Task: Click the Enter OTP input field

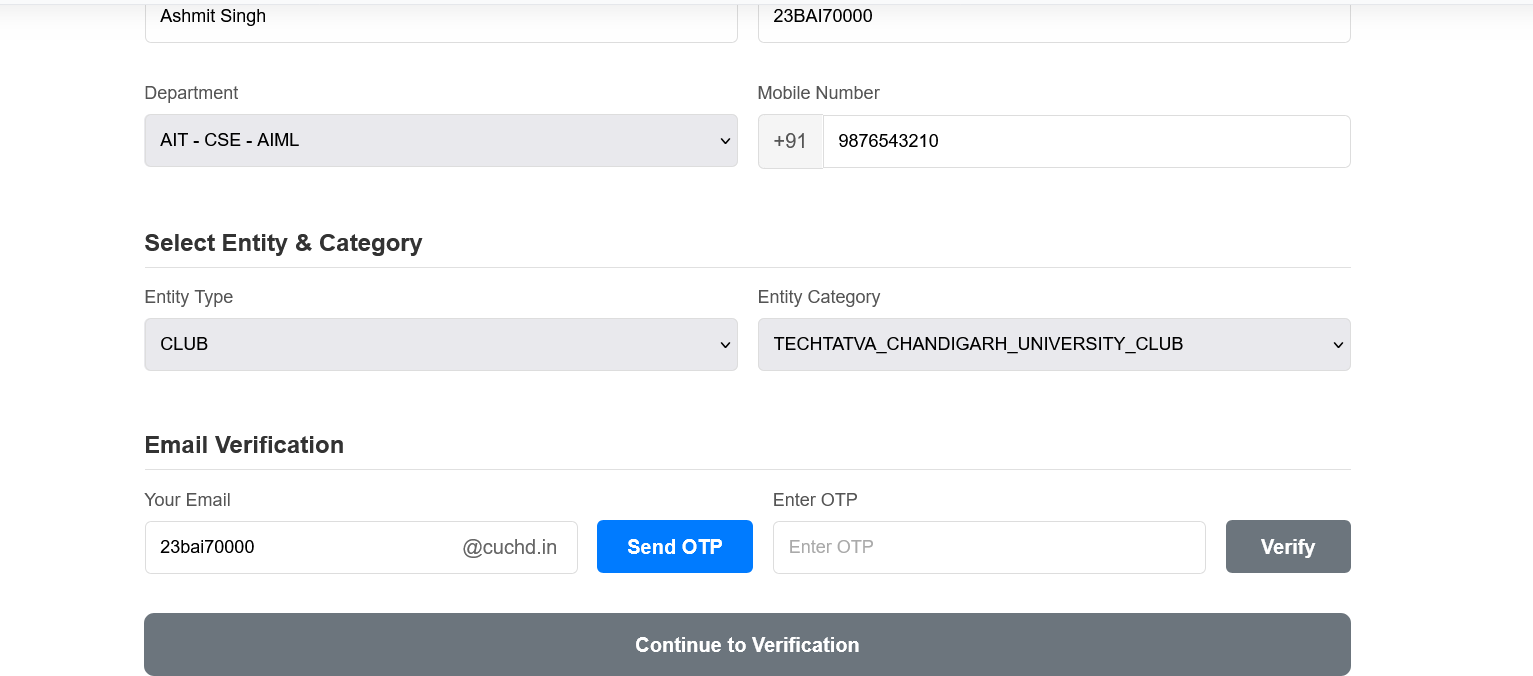Action: [x=989, y=547]
